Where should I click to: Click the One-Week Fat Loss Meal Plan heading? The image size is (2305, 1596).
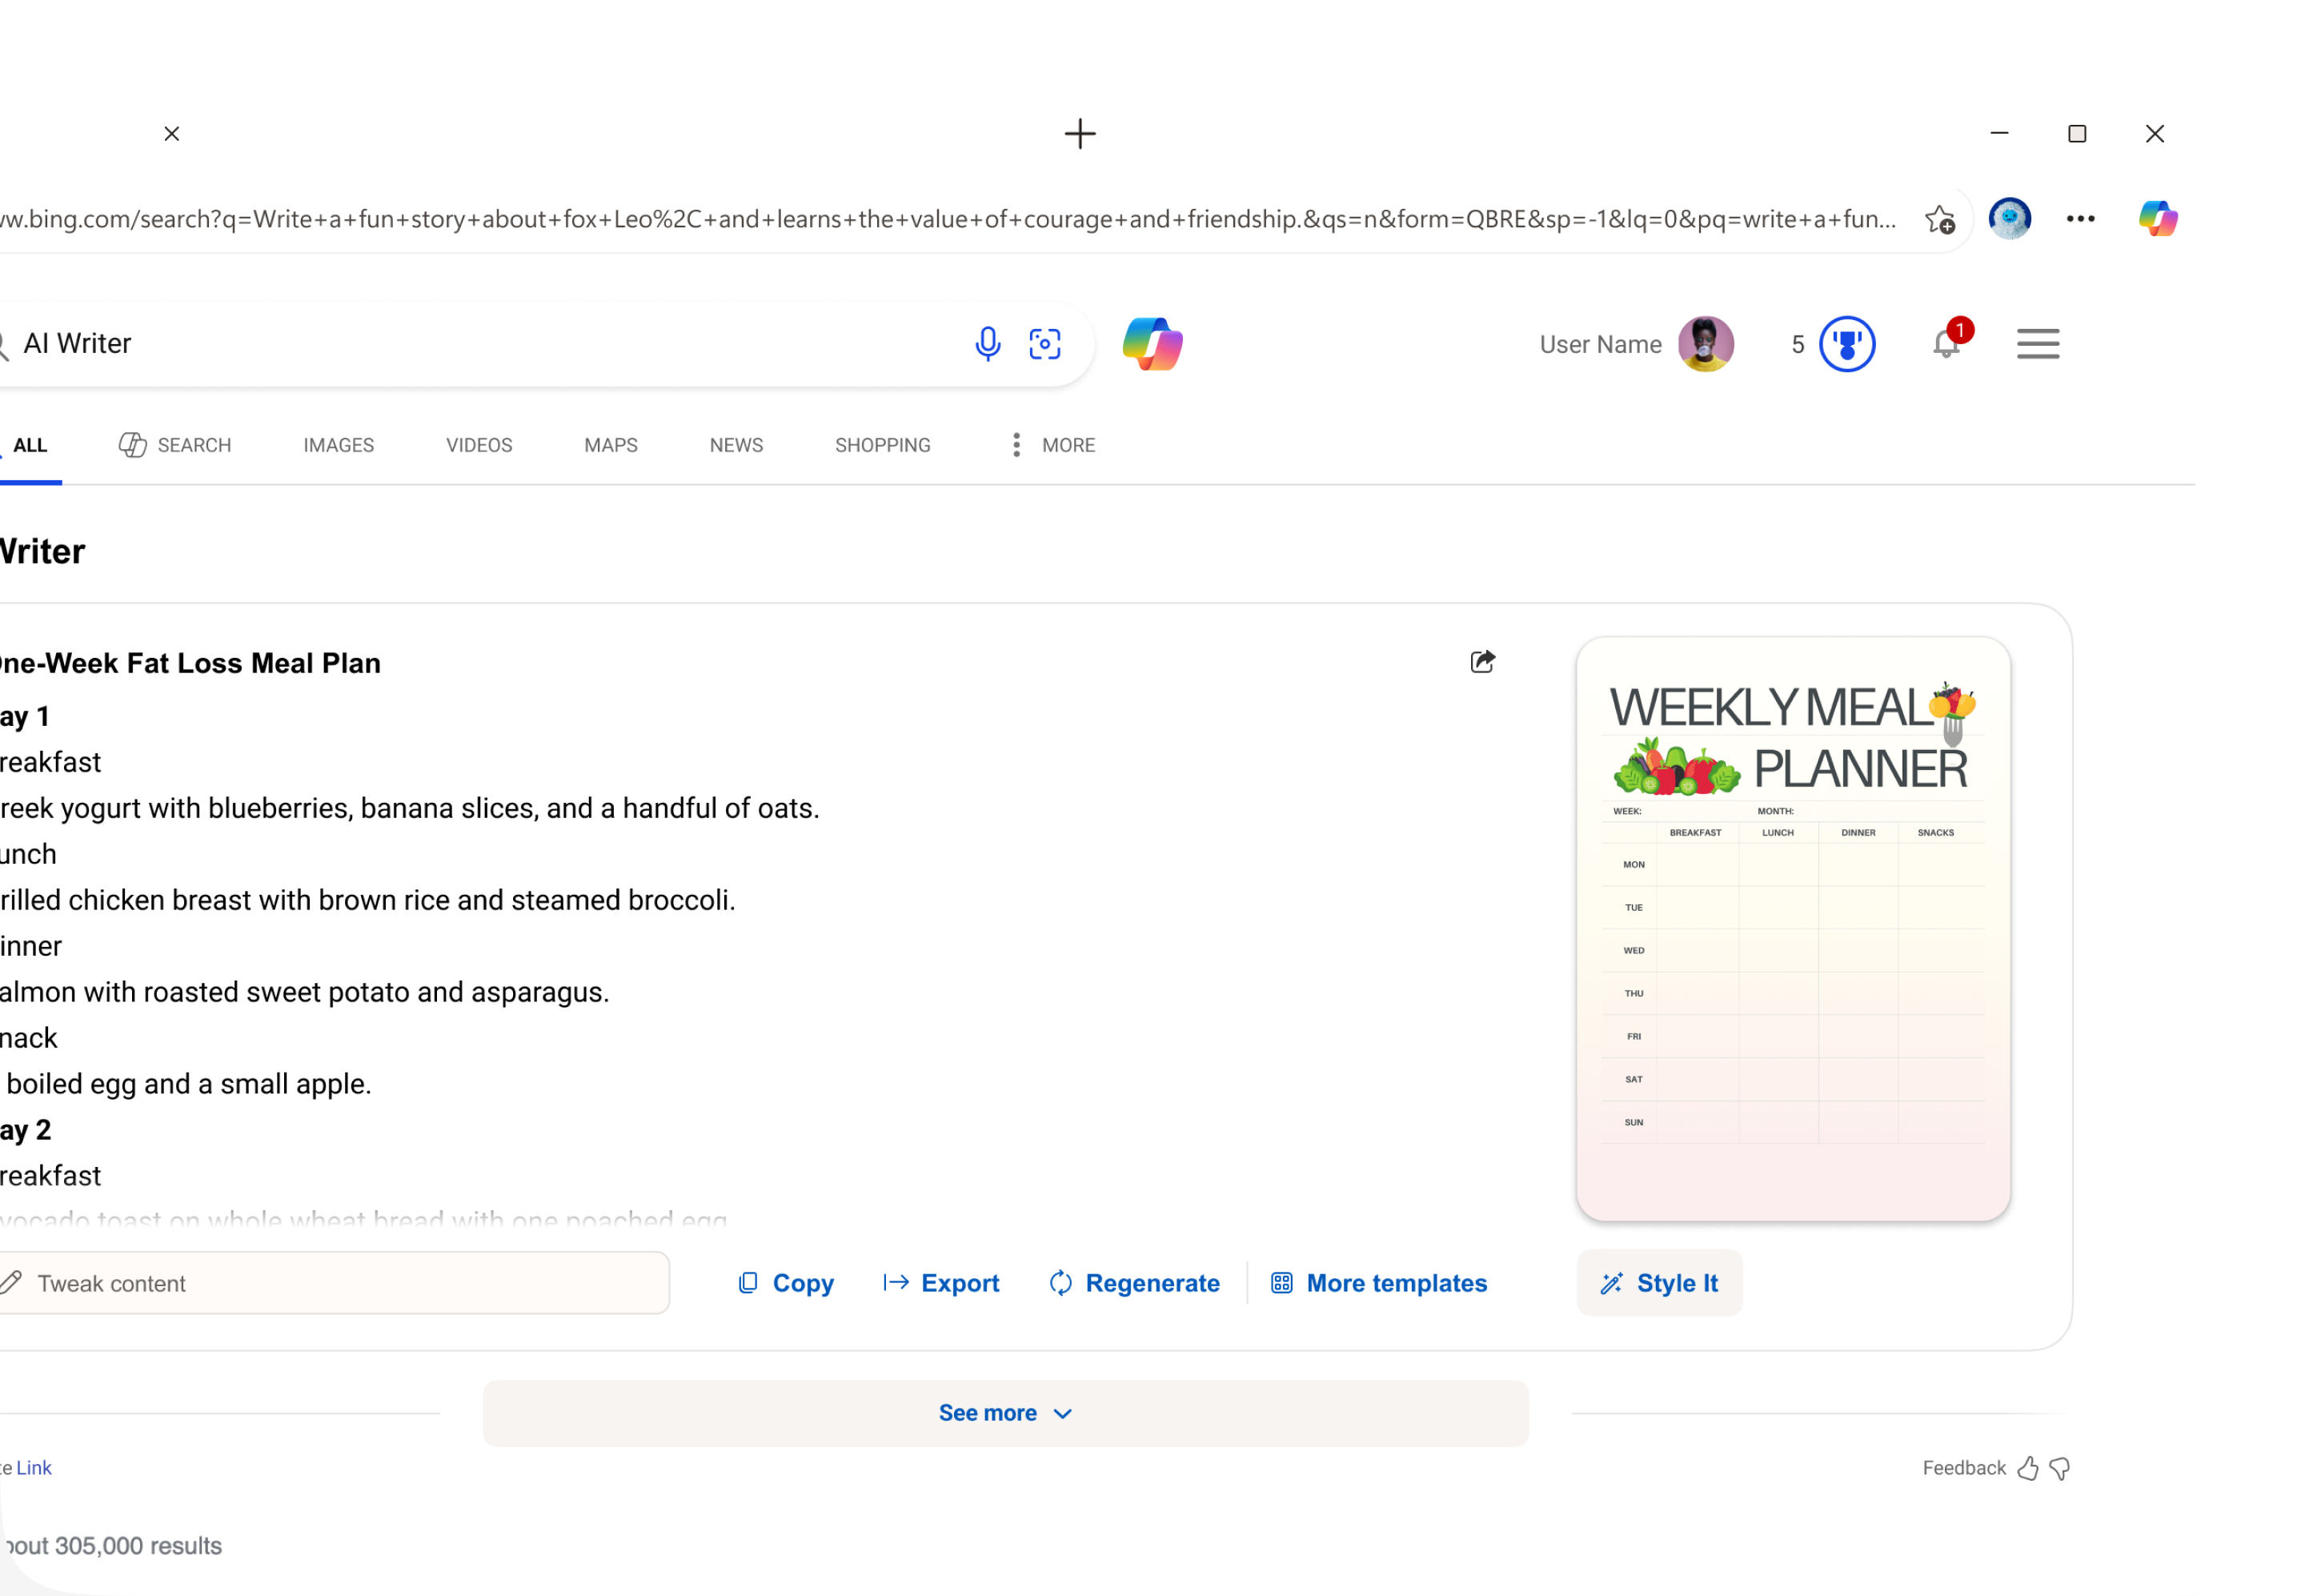tap(190, 663)
